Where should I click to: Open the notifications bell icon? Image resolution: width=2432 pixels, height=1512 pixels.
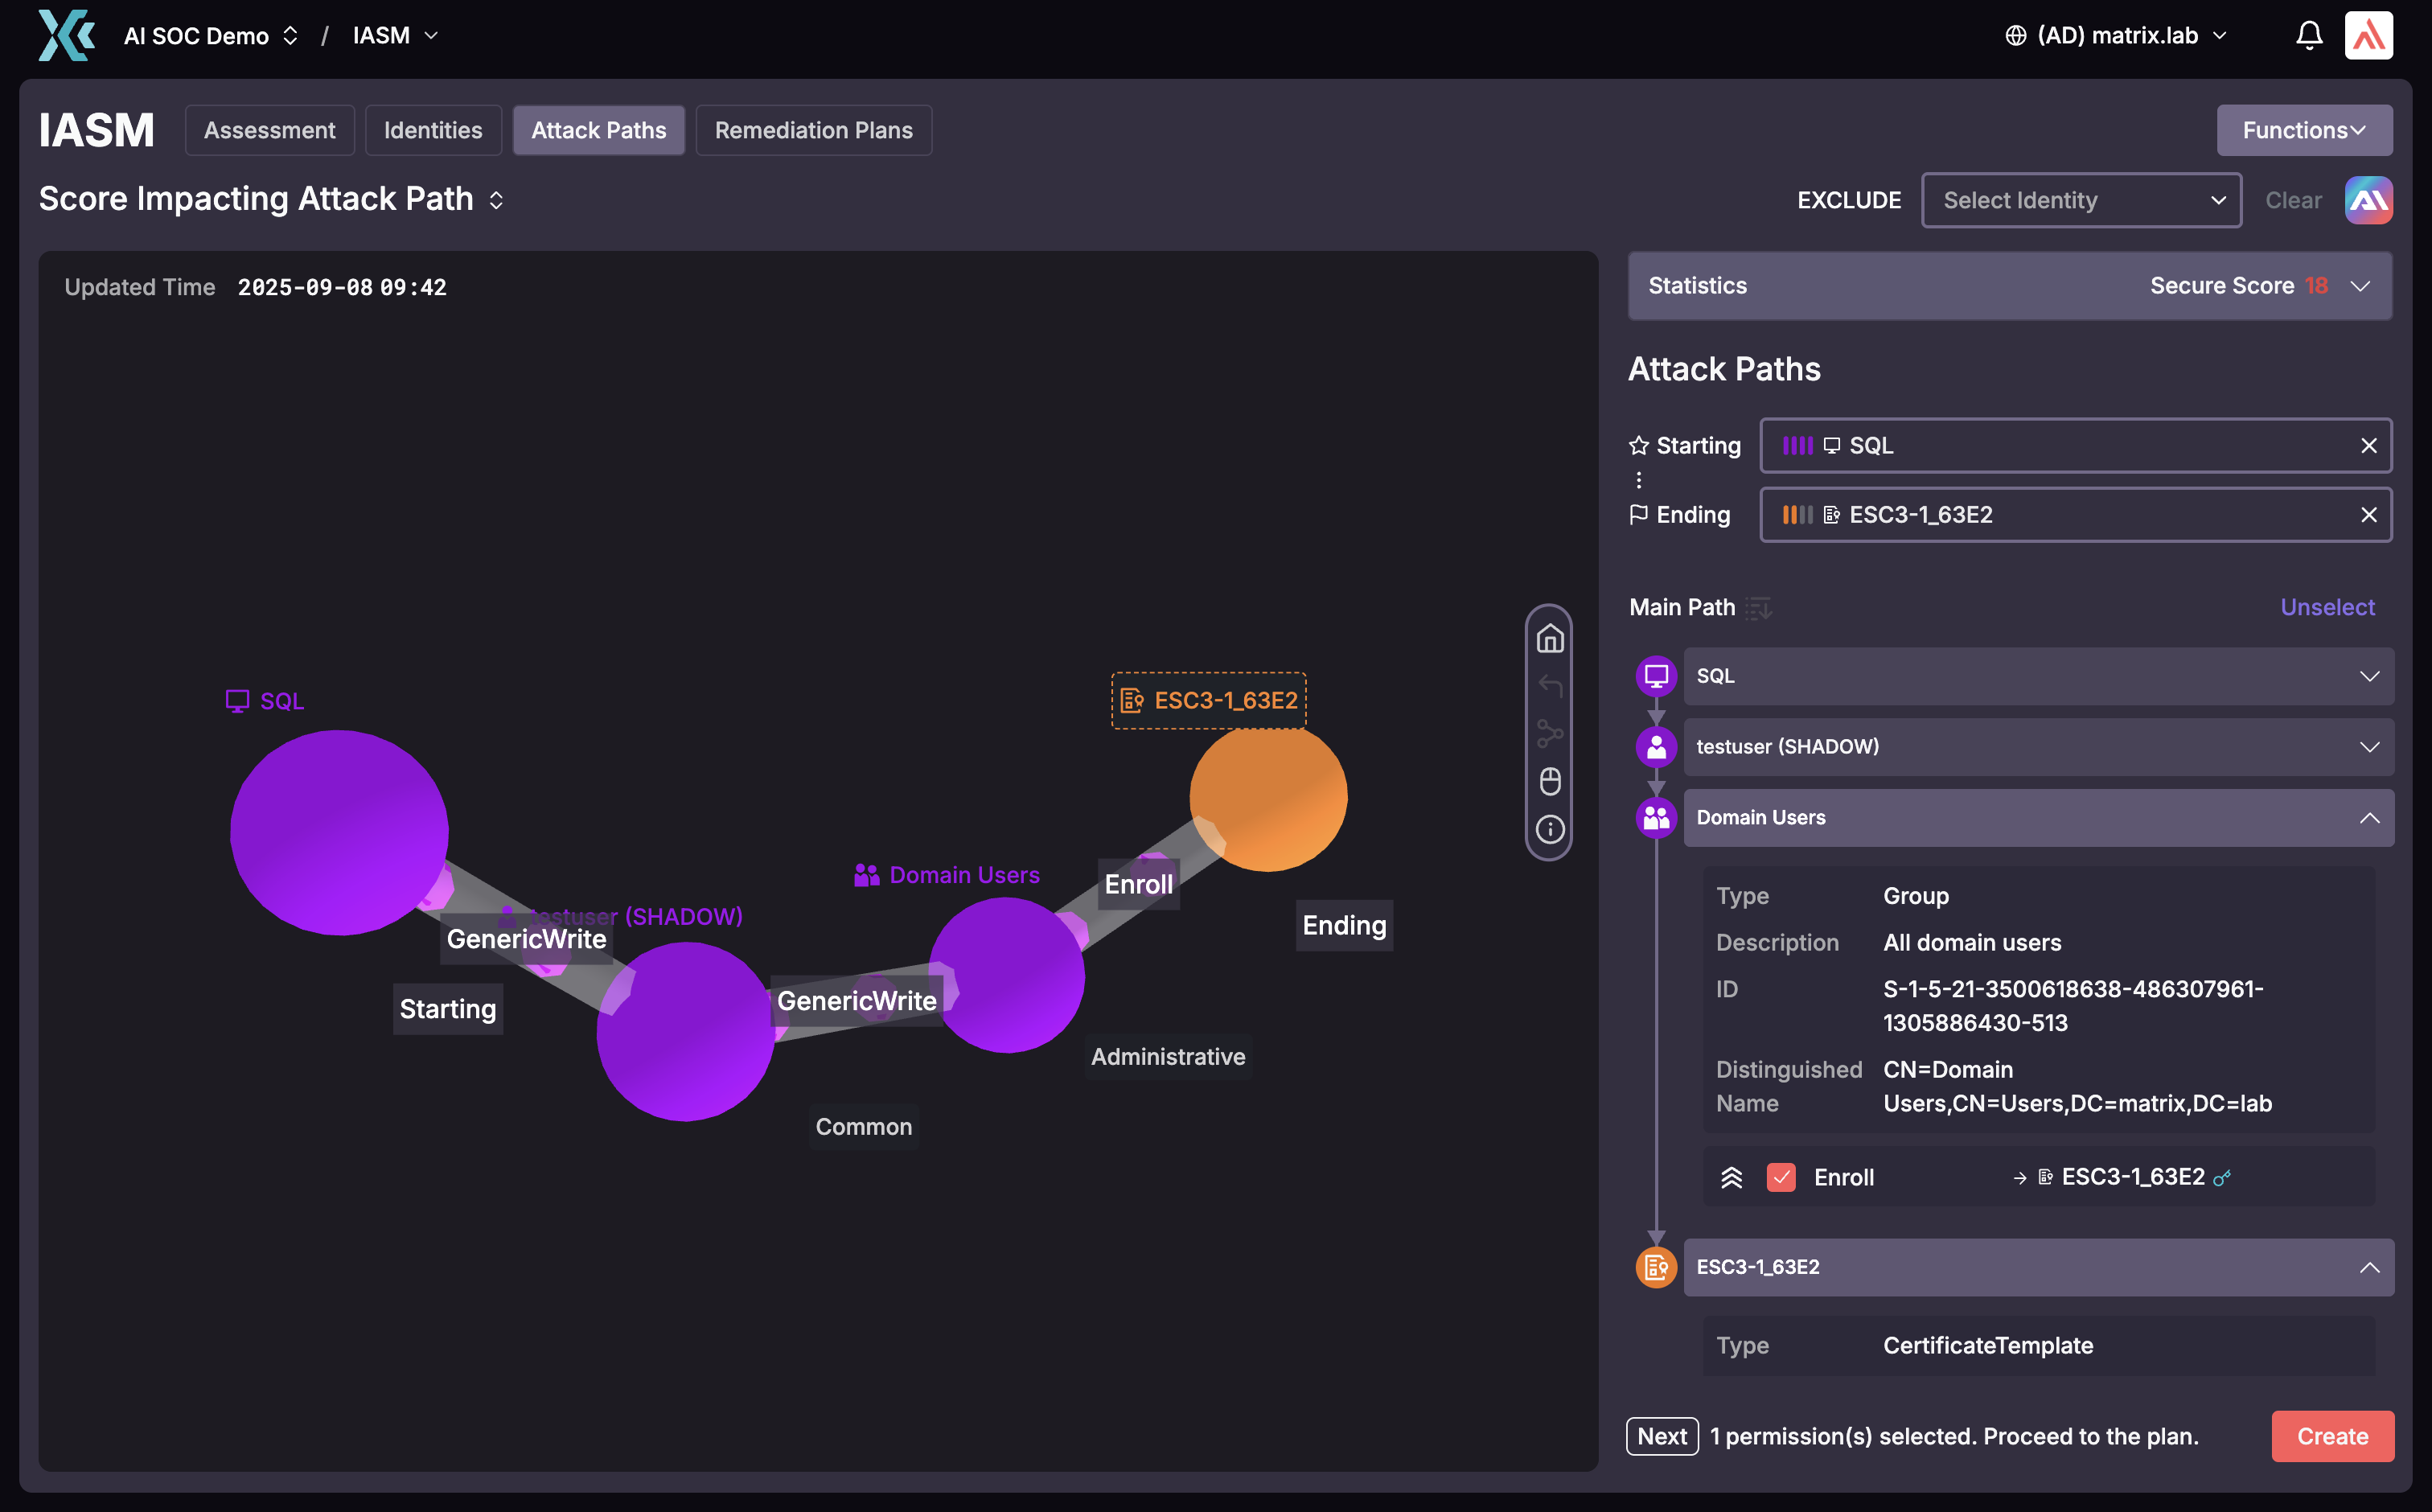[x=2309, y=35]
